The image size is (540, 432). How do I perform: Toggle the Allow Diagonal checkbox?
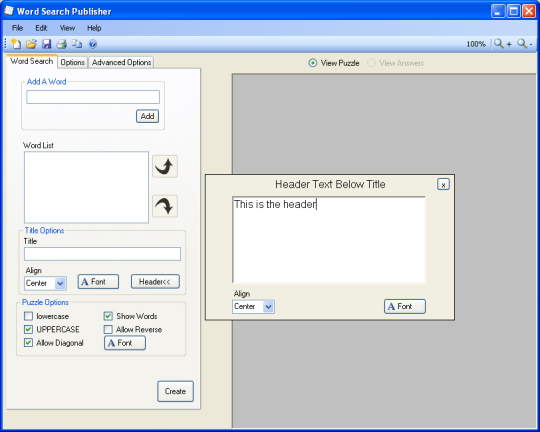click(x=29, y=343)
